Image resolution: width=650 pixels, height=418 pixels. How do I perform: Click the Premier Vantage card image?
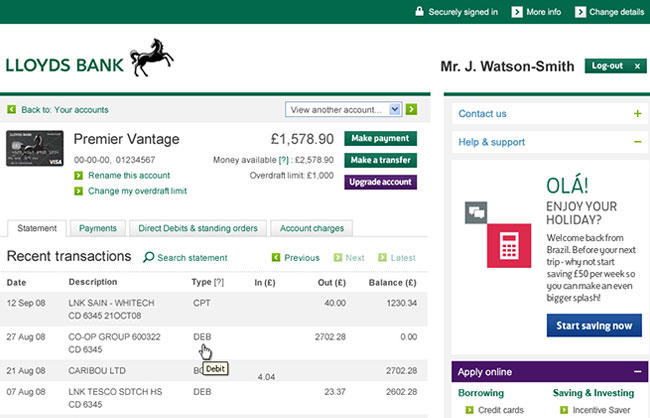pos(34,148)
